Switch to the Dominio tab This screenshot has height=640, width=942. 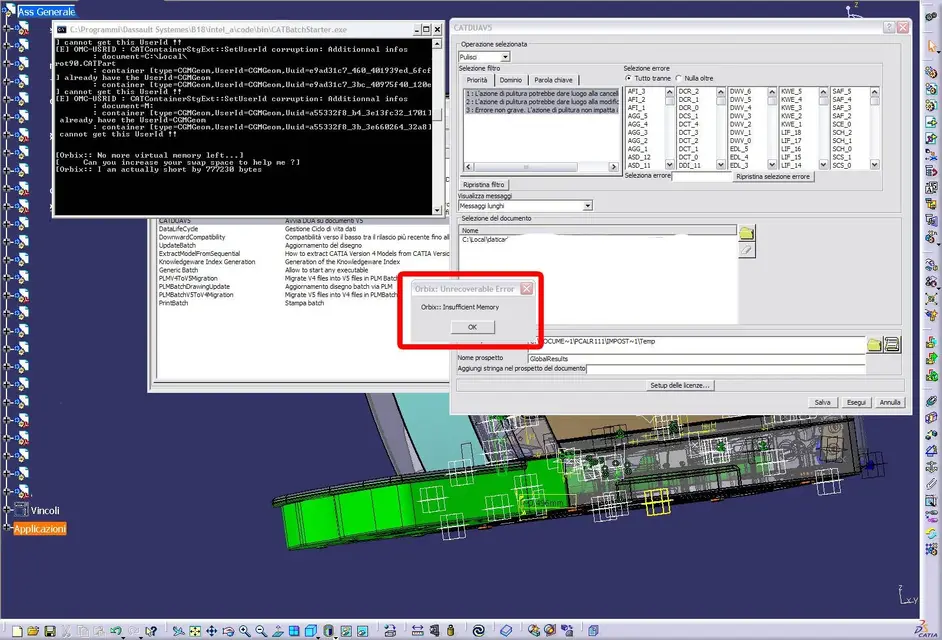pos(511,80)
